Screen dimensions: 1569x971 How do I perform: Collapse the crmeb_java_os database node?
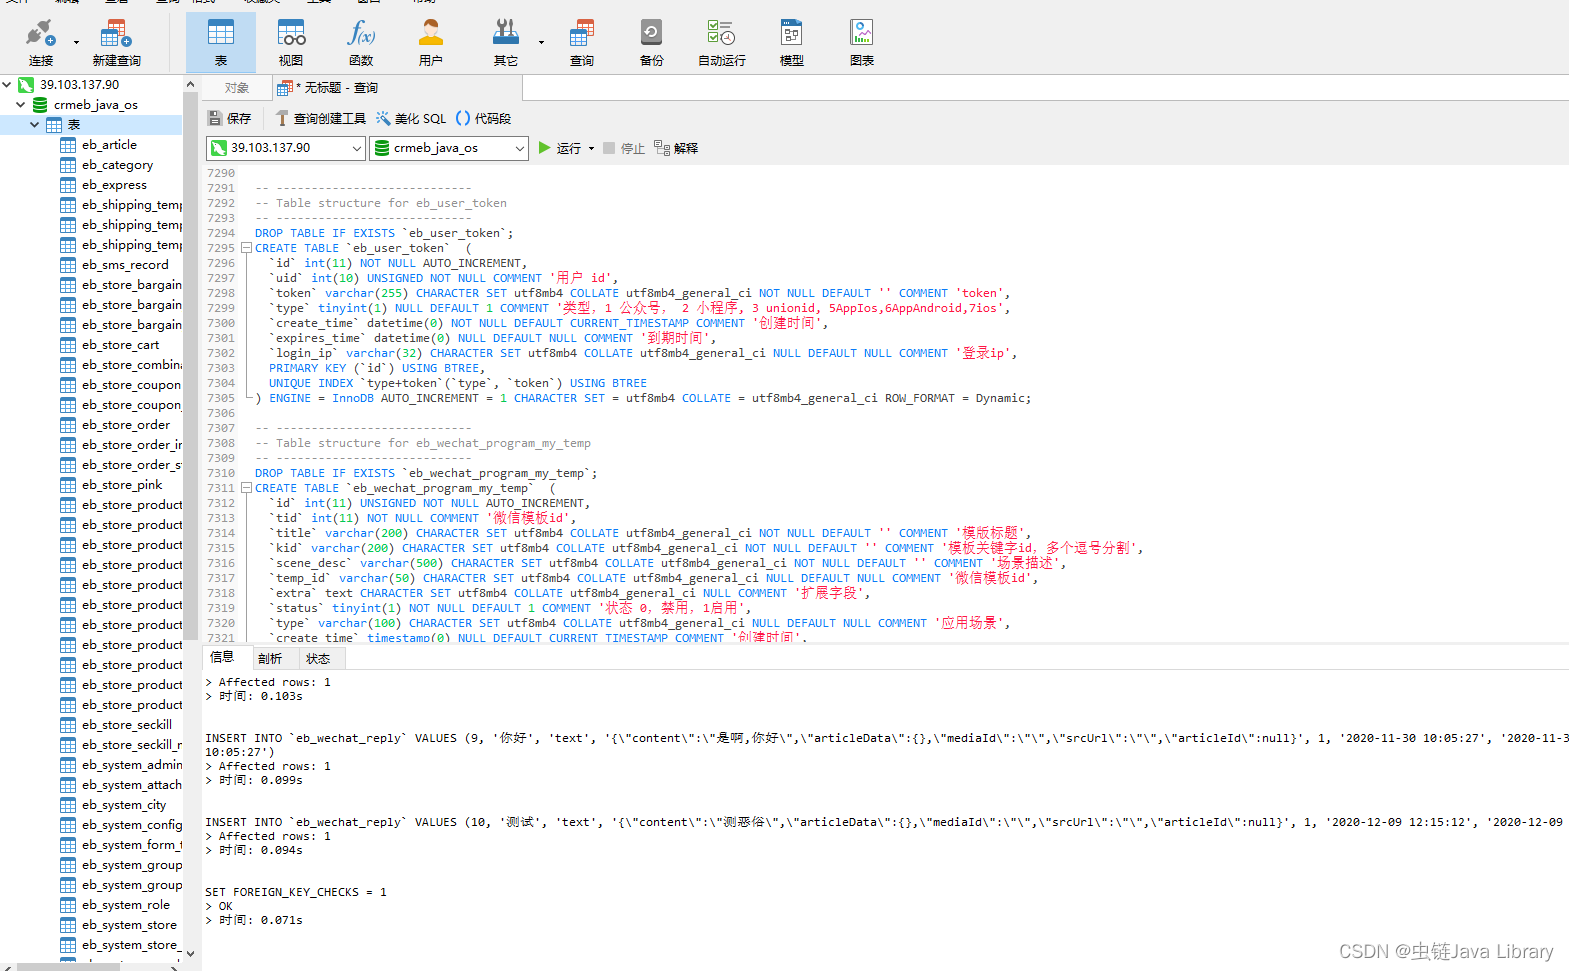tap(20, 105)
